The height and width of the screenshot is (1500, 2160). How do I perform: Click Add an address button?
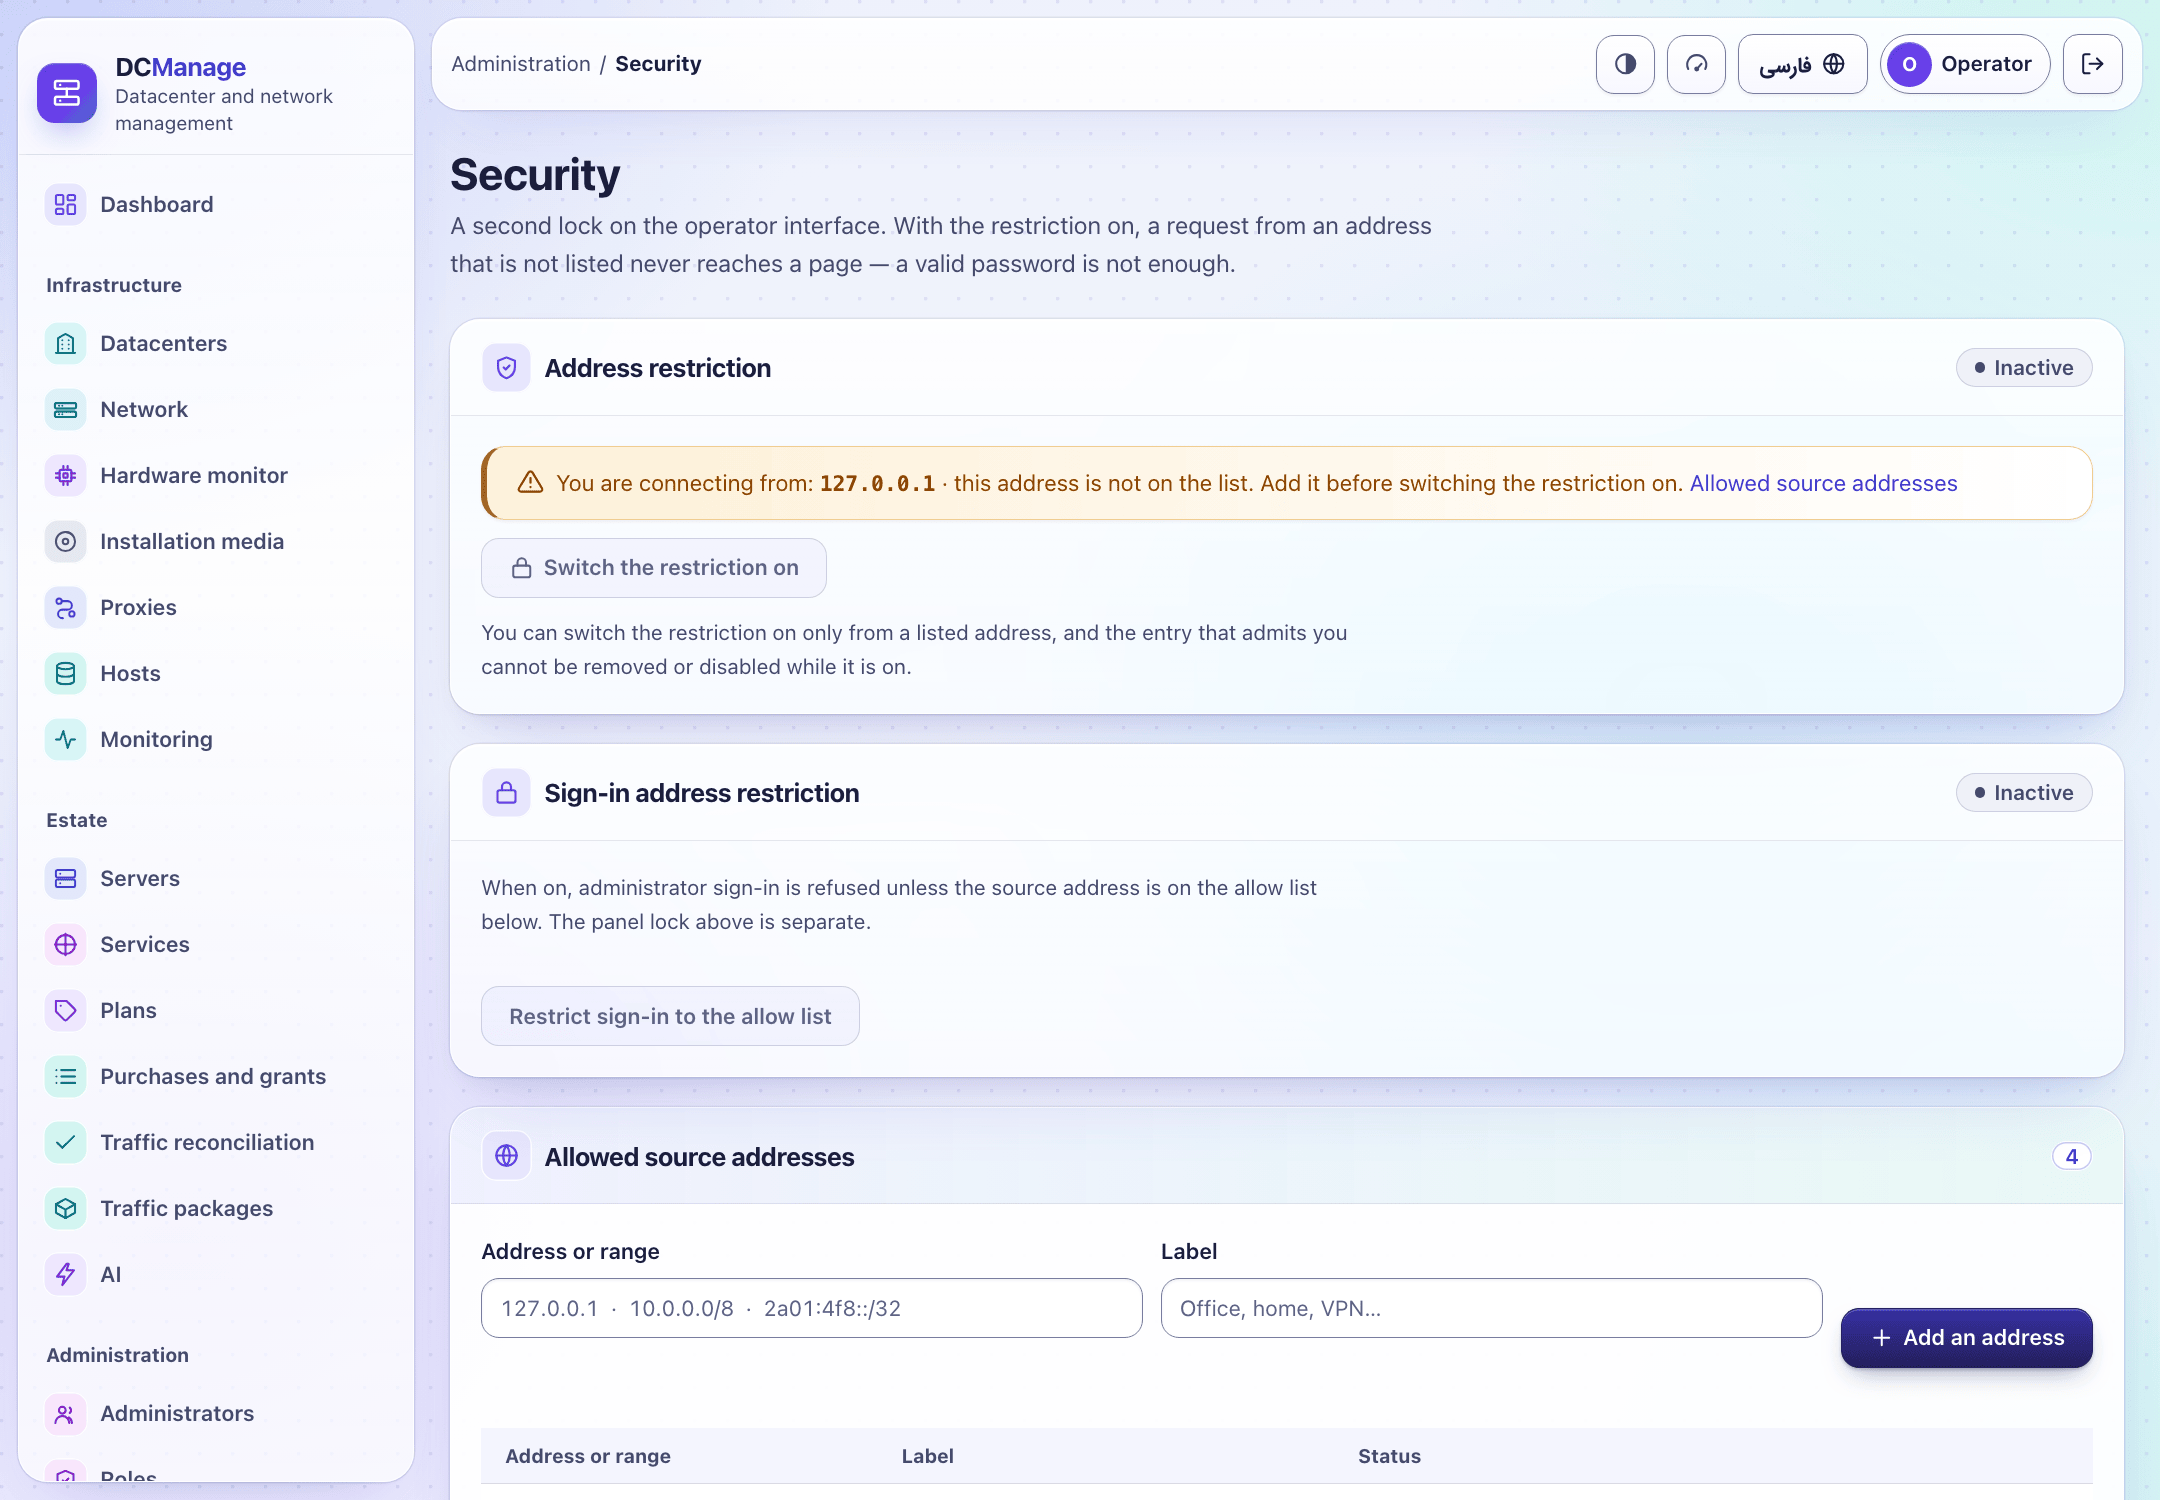click(1966, 1338)
